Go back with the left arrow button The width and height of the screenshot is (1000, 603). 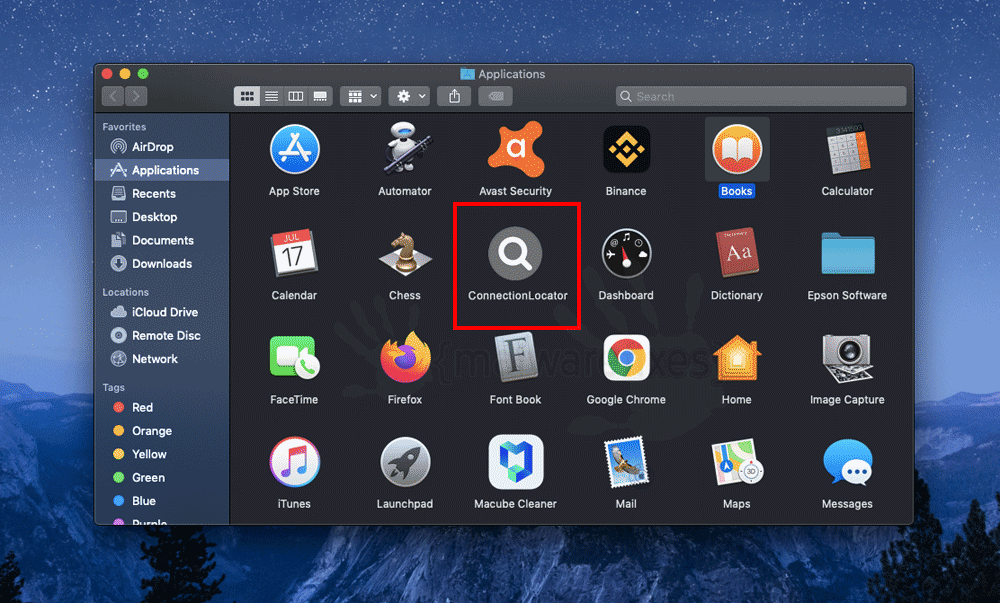point(113,96)
